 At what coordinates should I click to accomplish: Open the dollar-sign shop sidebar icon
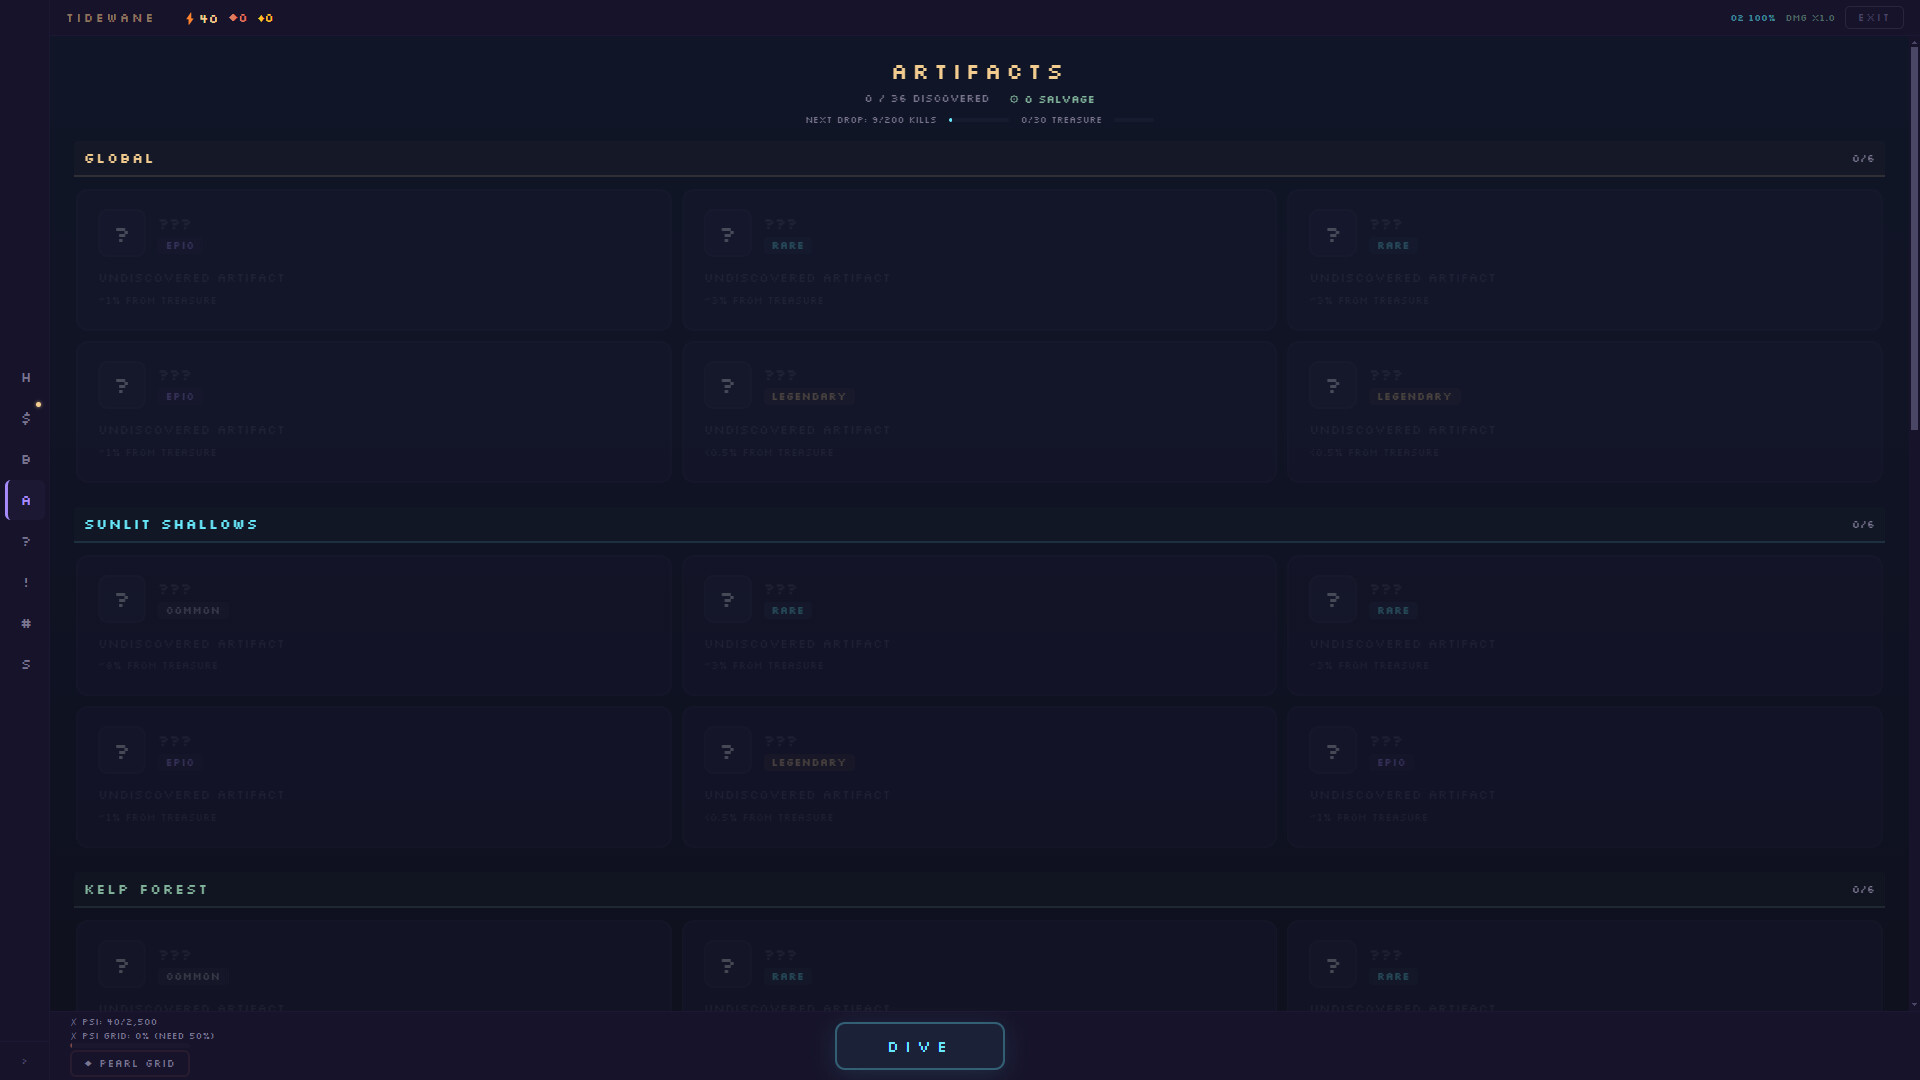tap(26, 418)
